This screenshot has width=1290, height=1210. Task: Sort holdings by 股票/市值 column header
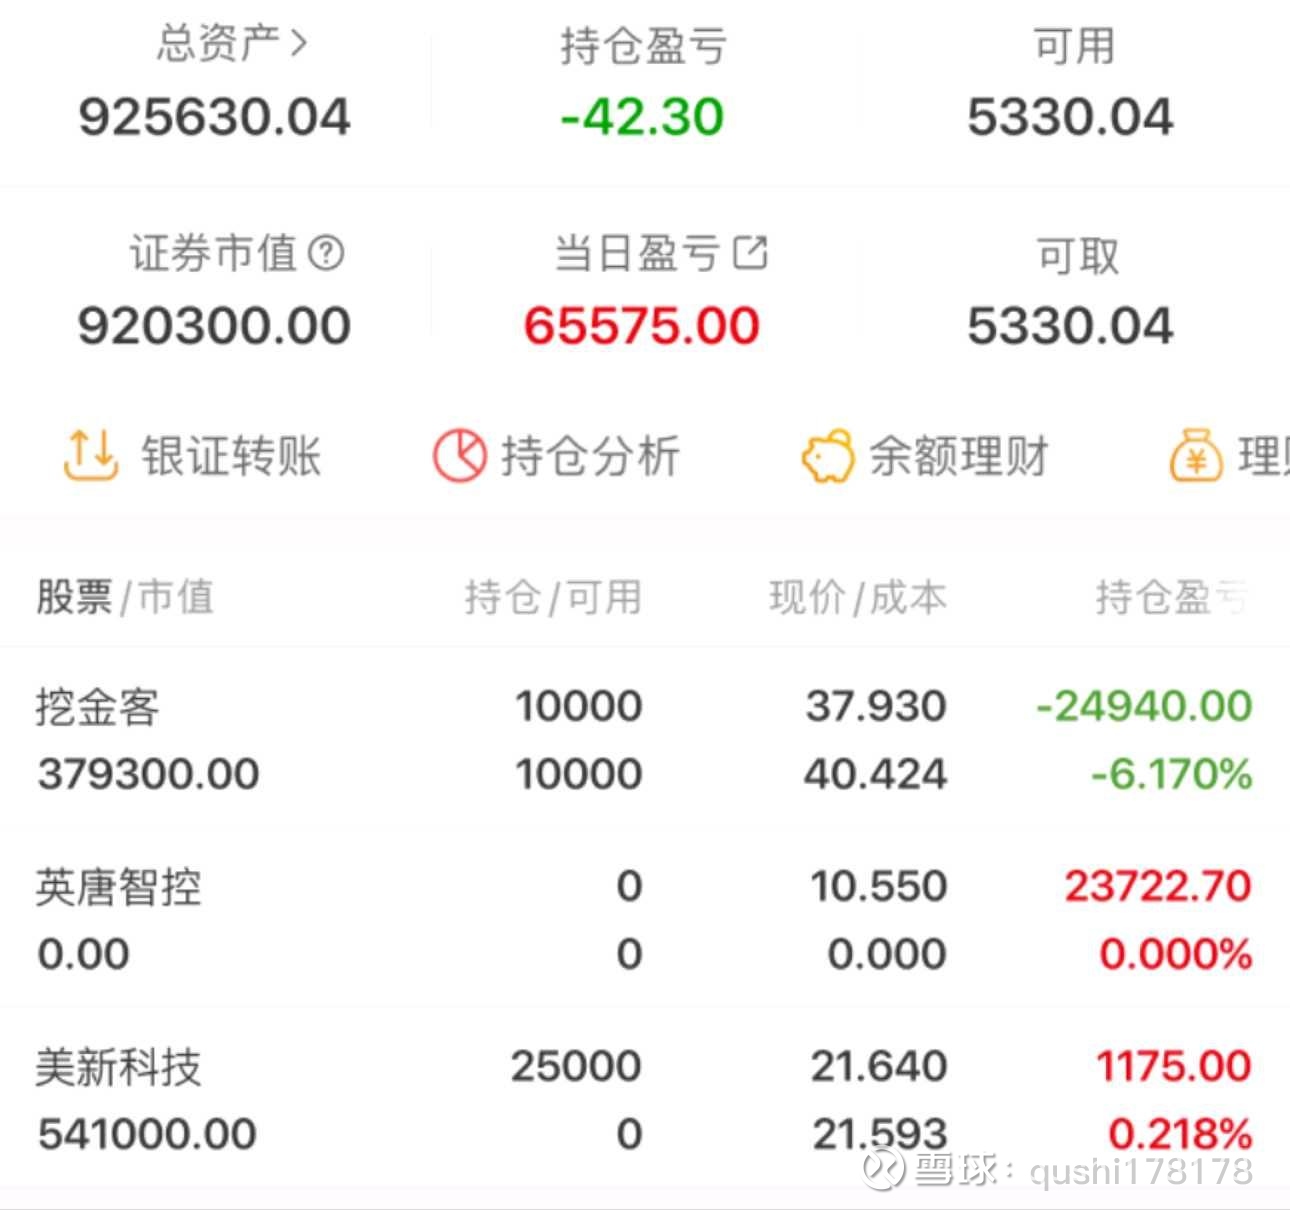pos(125,597)
